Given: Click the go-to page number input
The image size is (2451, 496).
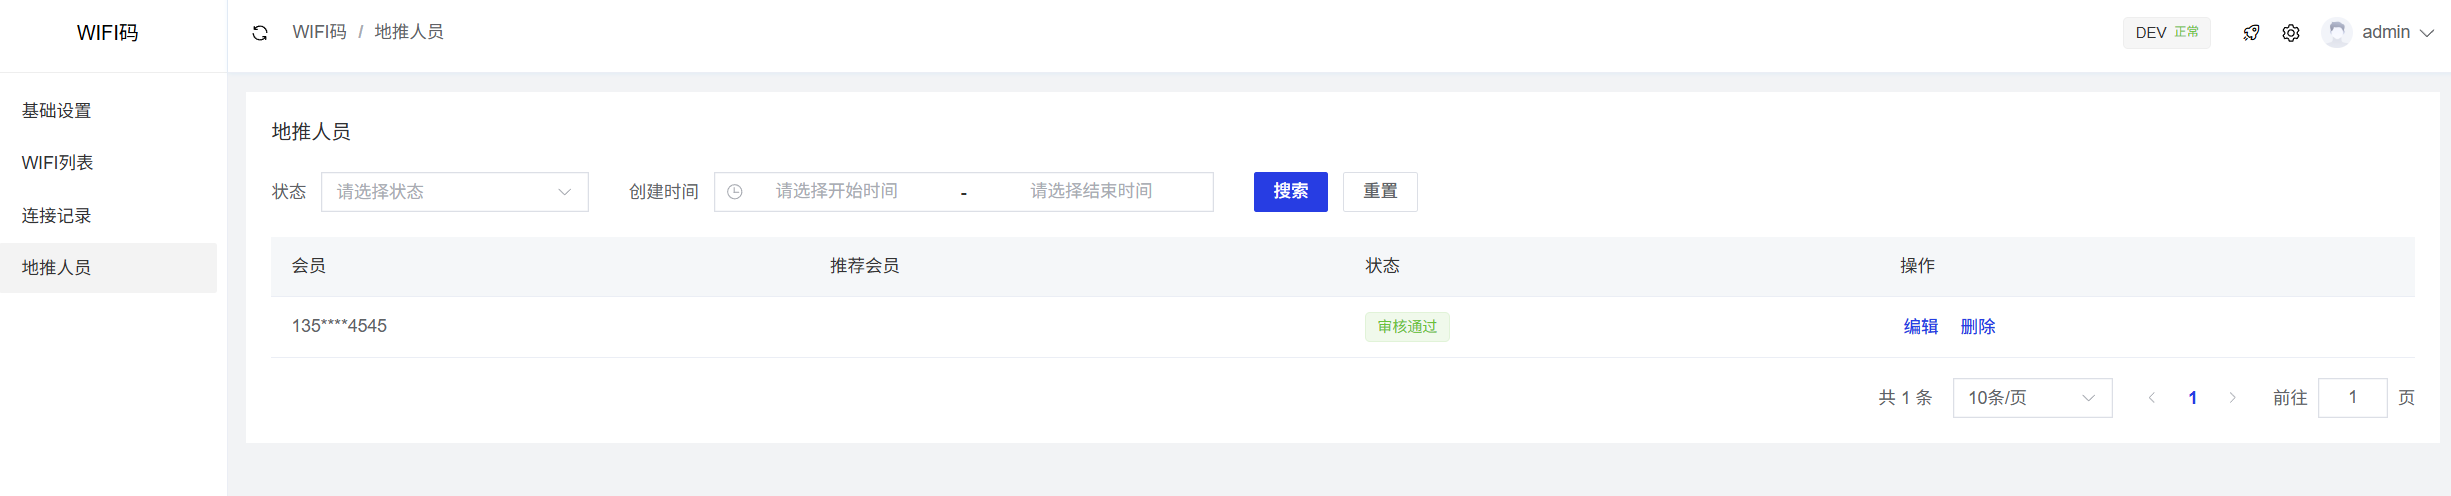Looking at the screenshot, I should [2352, 398].
